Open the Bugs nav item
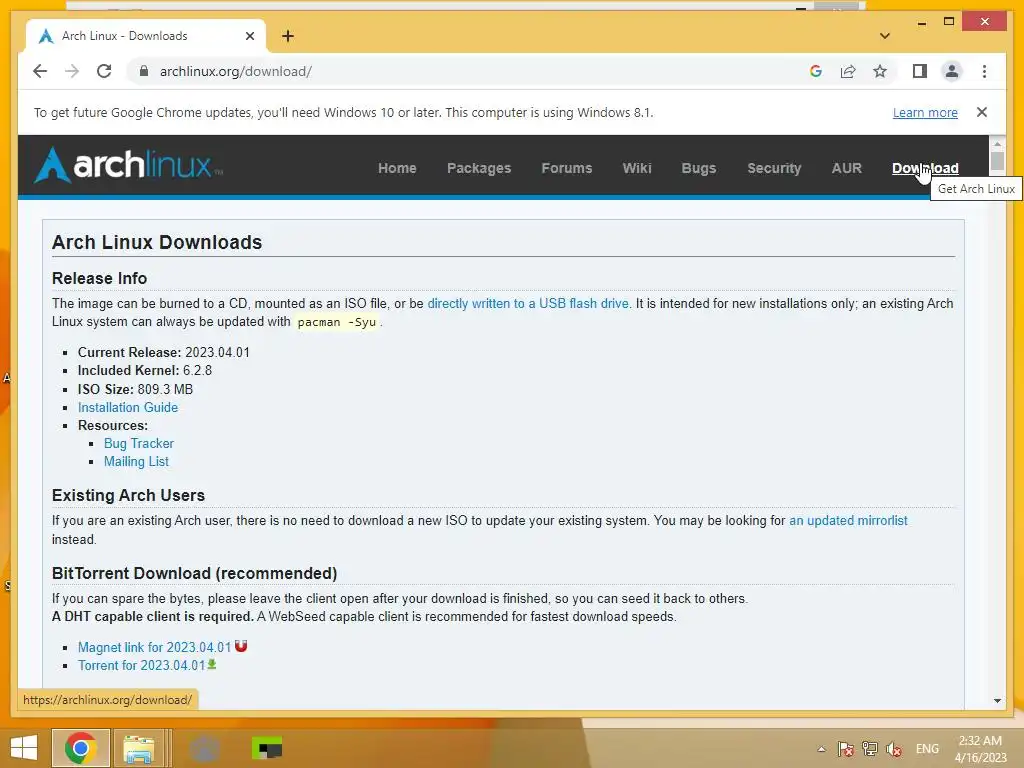This screenshot has width=1024, height=768. click(699, 168)
